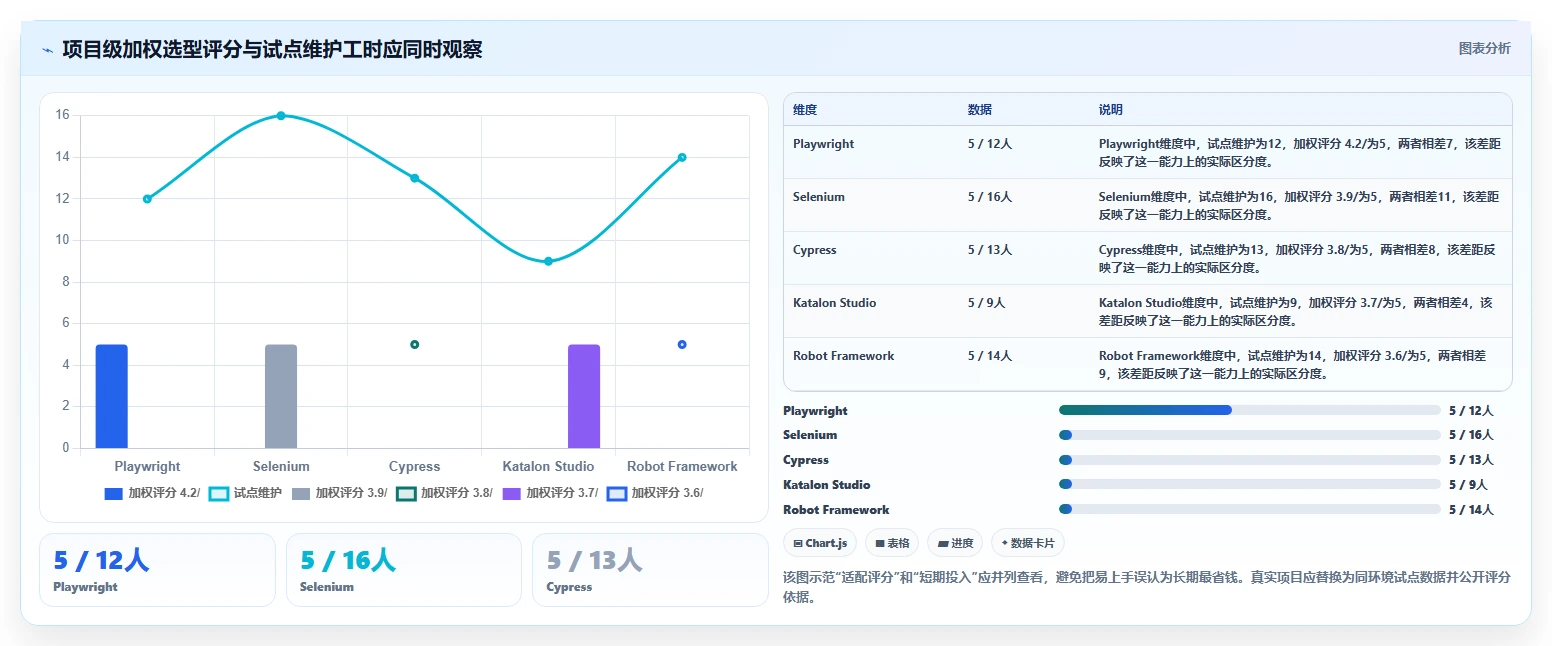Click the cyan swatch for 试点维护
Viewport: 1552px width, 646px height.
click(219, 493)
